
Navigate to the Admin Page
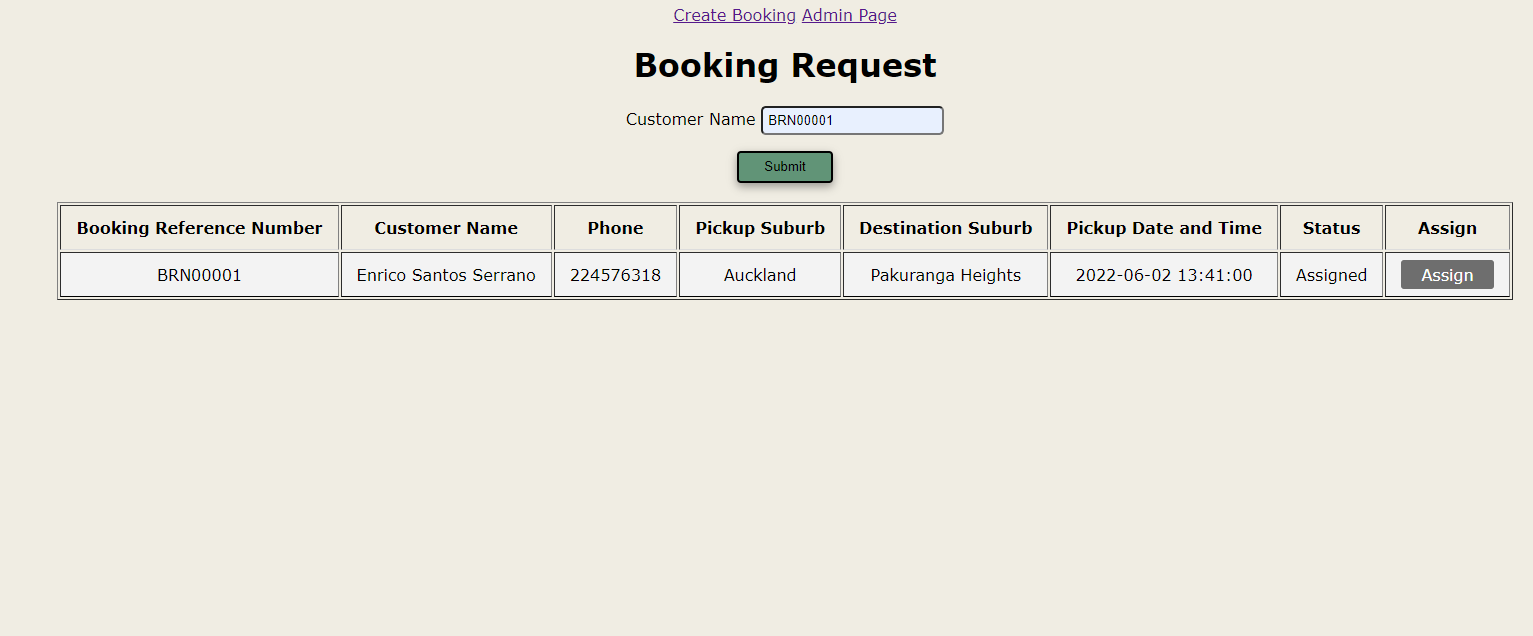(x=848, y=15)
